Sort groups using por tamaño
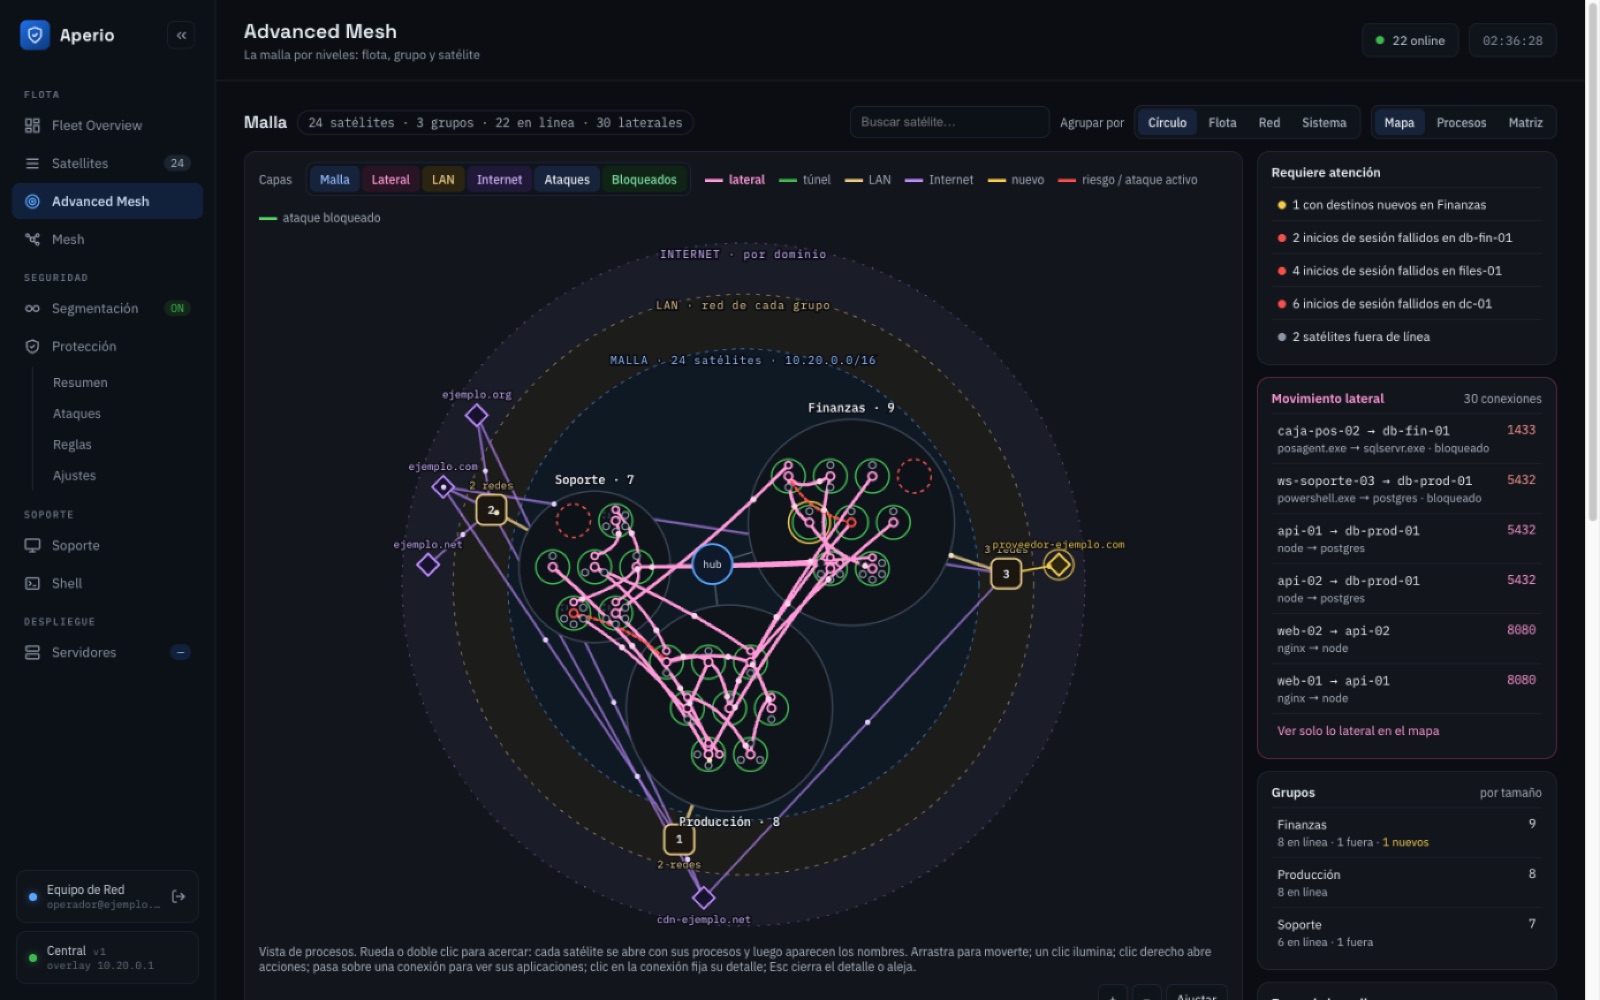The image size is (1600, 1000). [x=1510, y=793]
